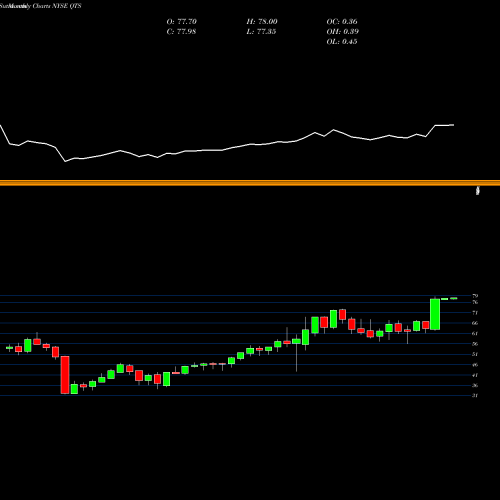Click the 'OC: 0.36' value
Viewport: 500px width, 500px height.
tap(342, 22)
